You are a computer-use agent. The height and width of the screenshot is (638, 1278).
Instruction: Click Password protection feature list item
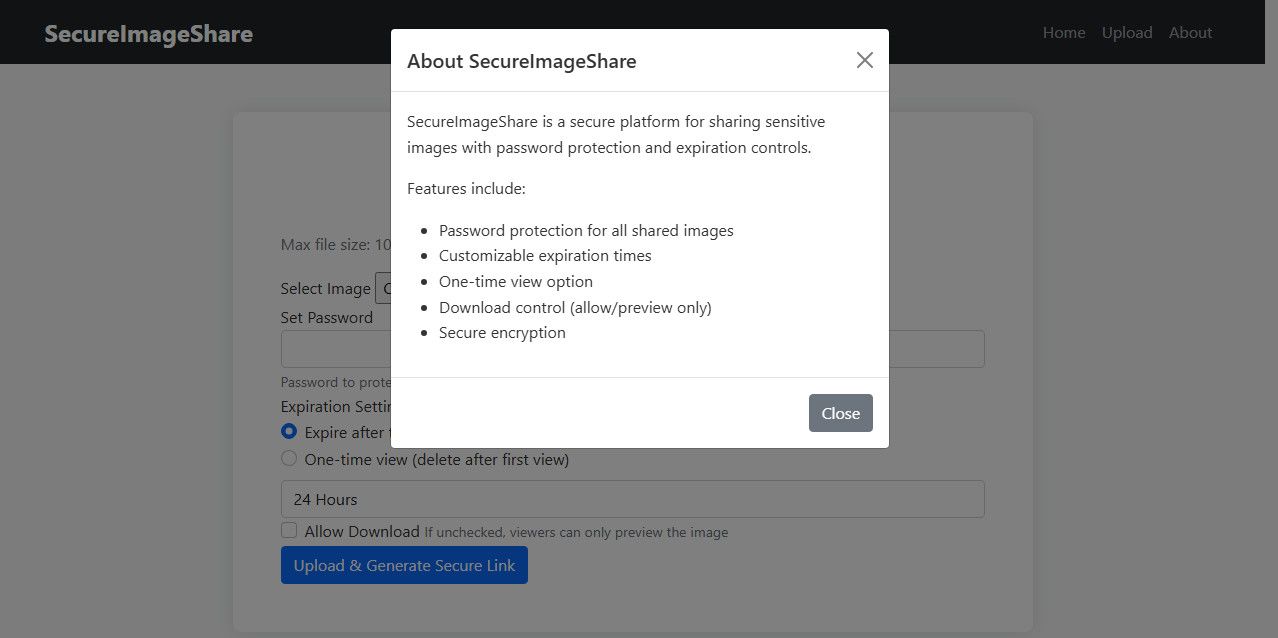(586, 230)
